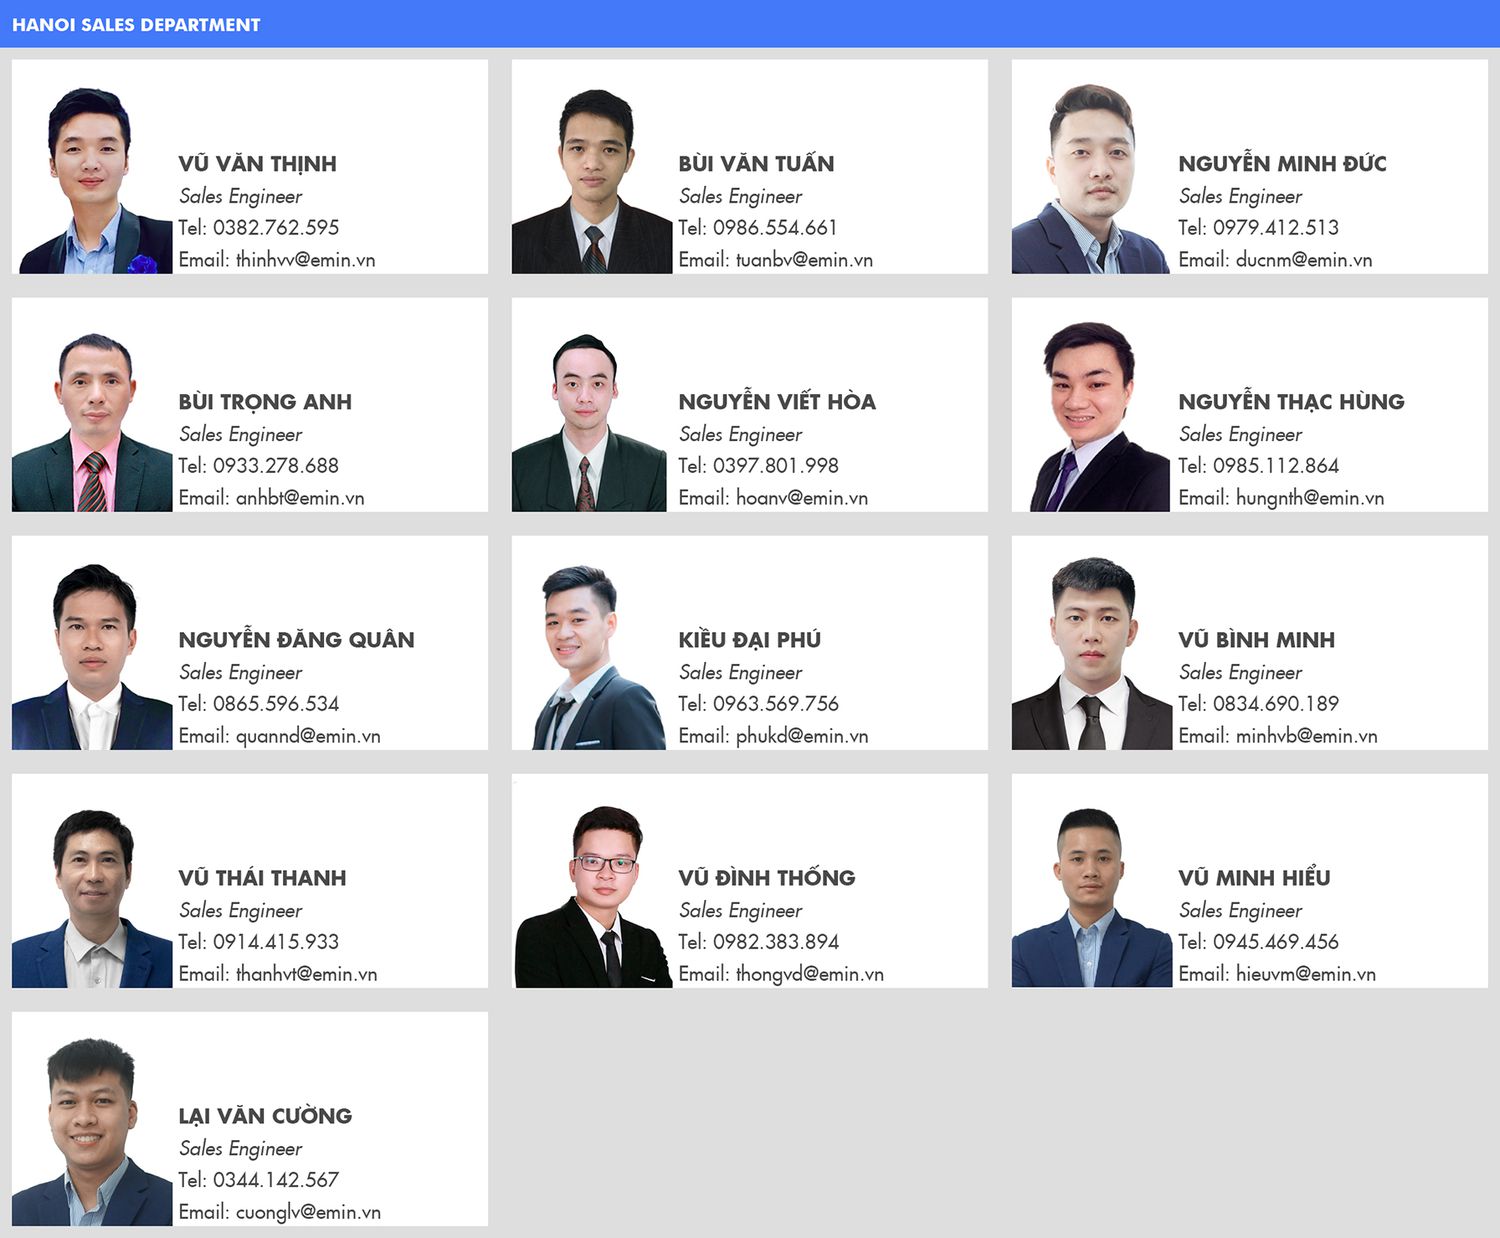Select the name Vũ Minh Hiểu
Viewport: 1500px width, 1238px height.
click(1254, 878)
